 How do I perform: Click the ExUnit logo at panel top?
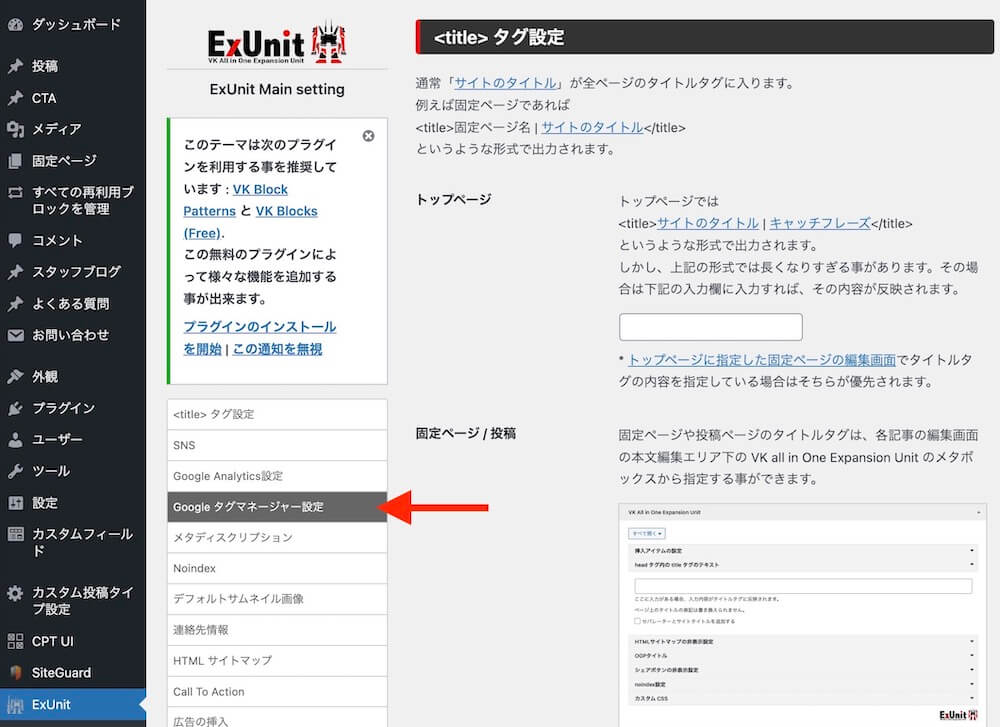(x=277, y=43)
